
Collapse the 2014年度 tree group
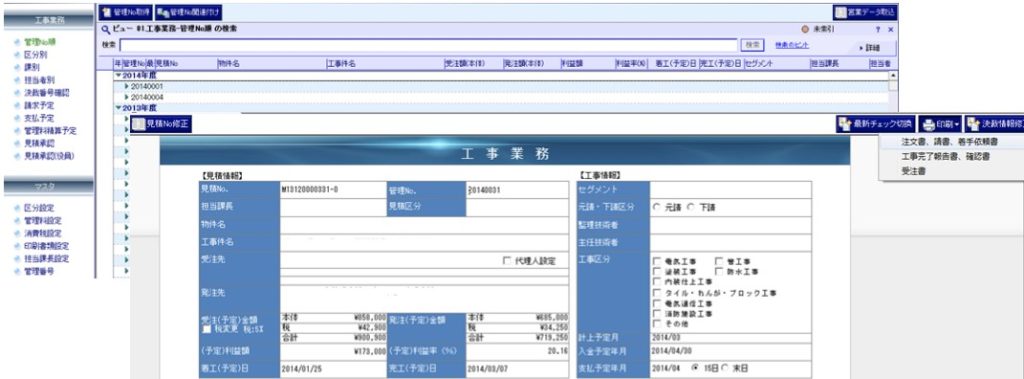click(118, 75)
